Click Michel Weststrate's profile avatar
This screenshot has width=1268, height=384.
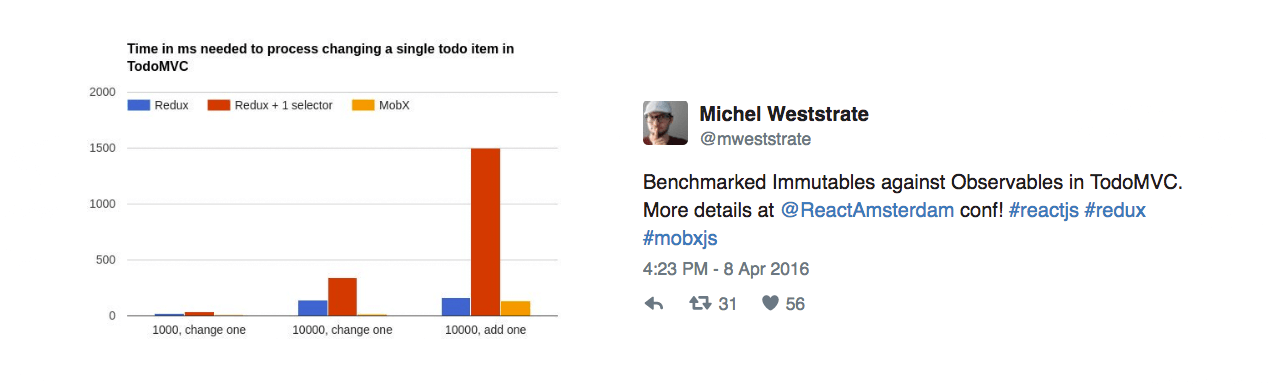(665, 123)
